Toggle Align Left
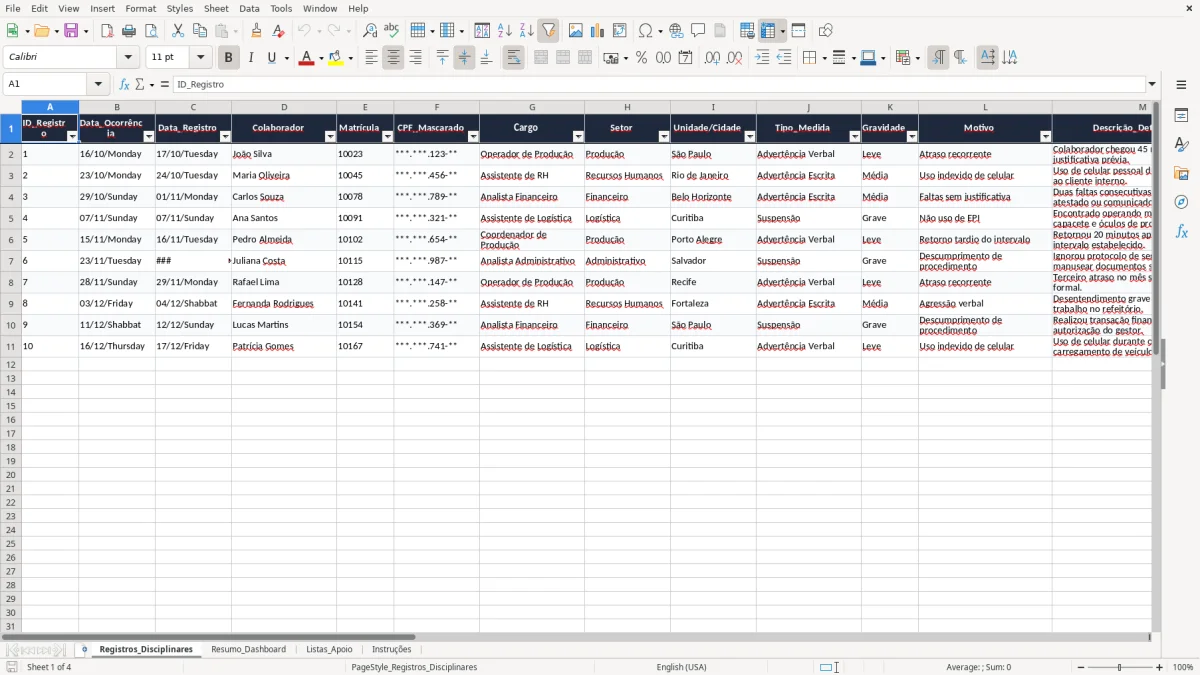Screen dimensions: 1200x675 pyautogui.click(x=371, y=58)
